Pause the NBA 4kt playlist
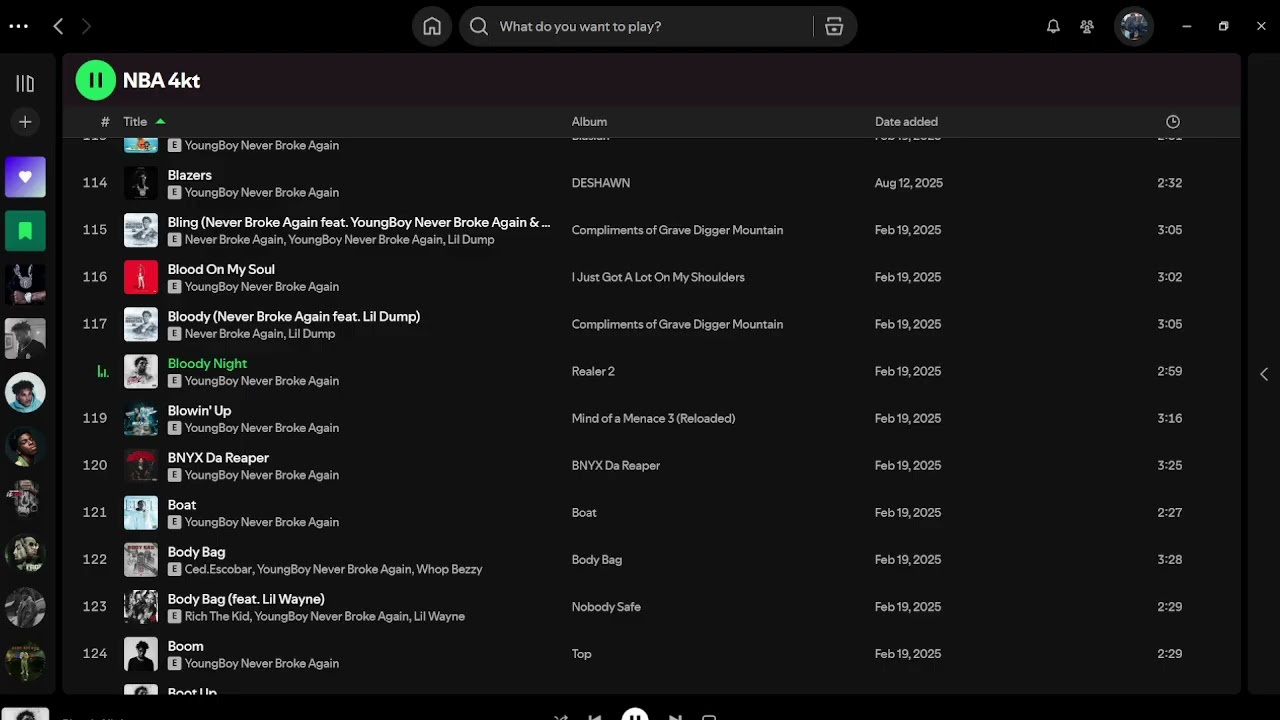This screenshot has height=720, width=1280. [x=96, y=80]
